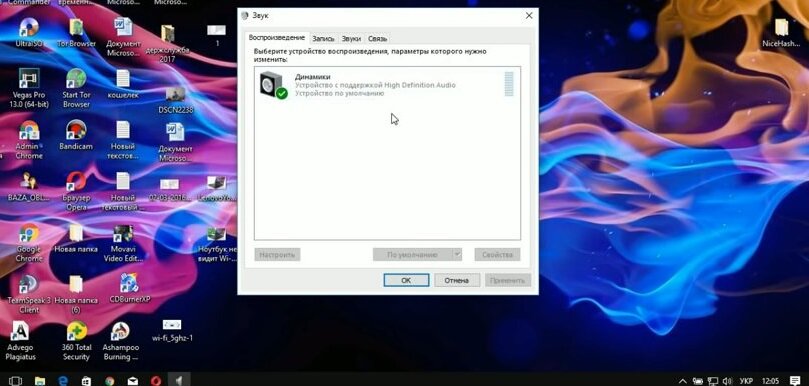Click the По умолчанию button

(x=412, y=254)
